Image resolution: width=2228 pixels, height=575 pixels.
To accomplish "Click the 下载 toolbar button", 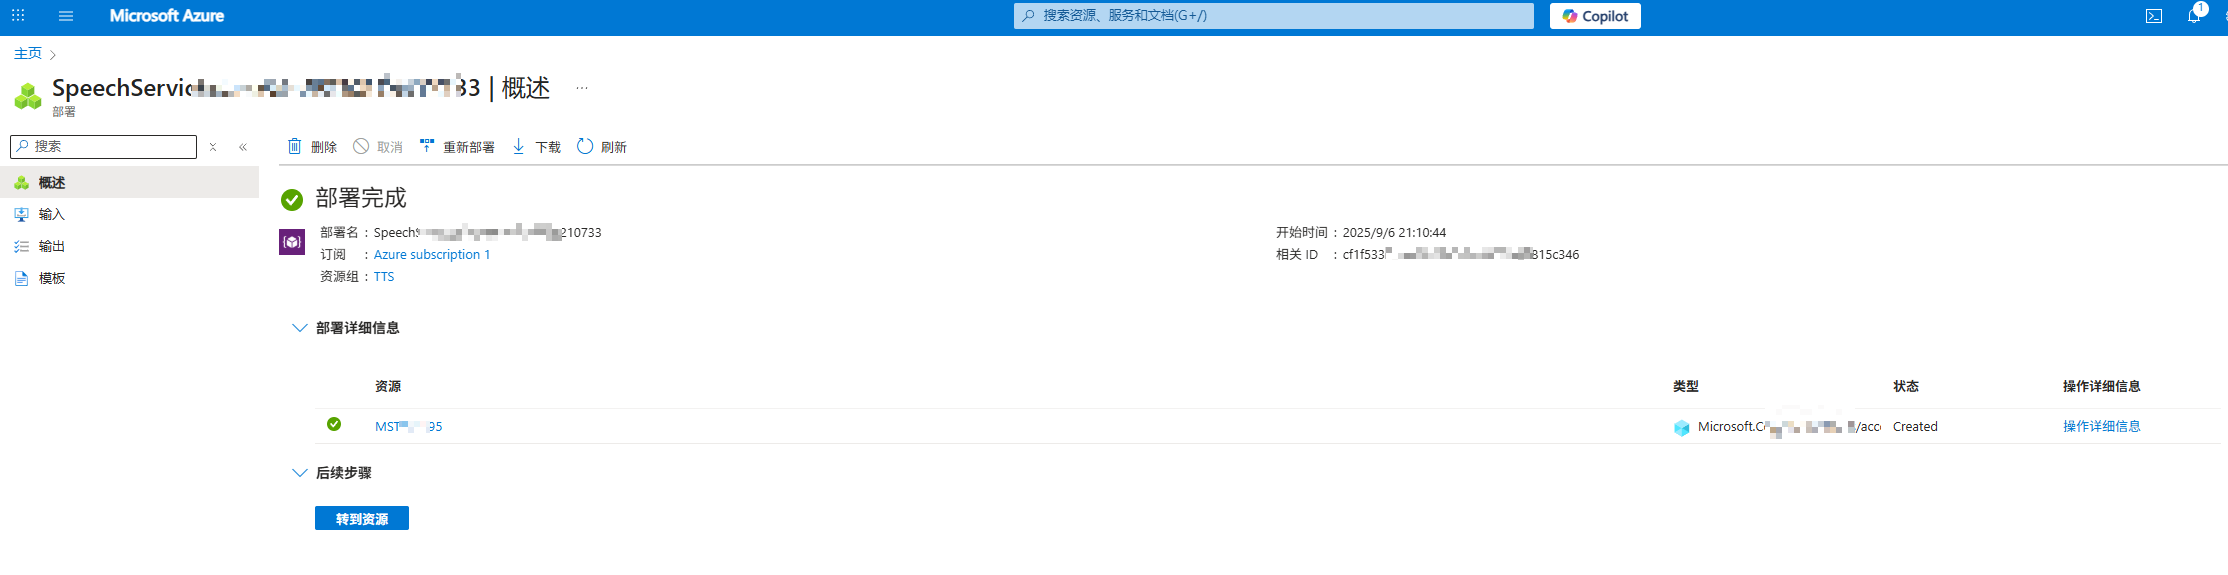I will point(536,147).
